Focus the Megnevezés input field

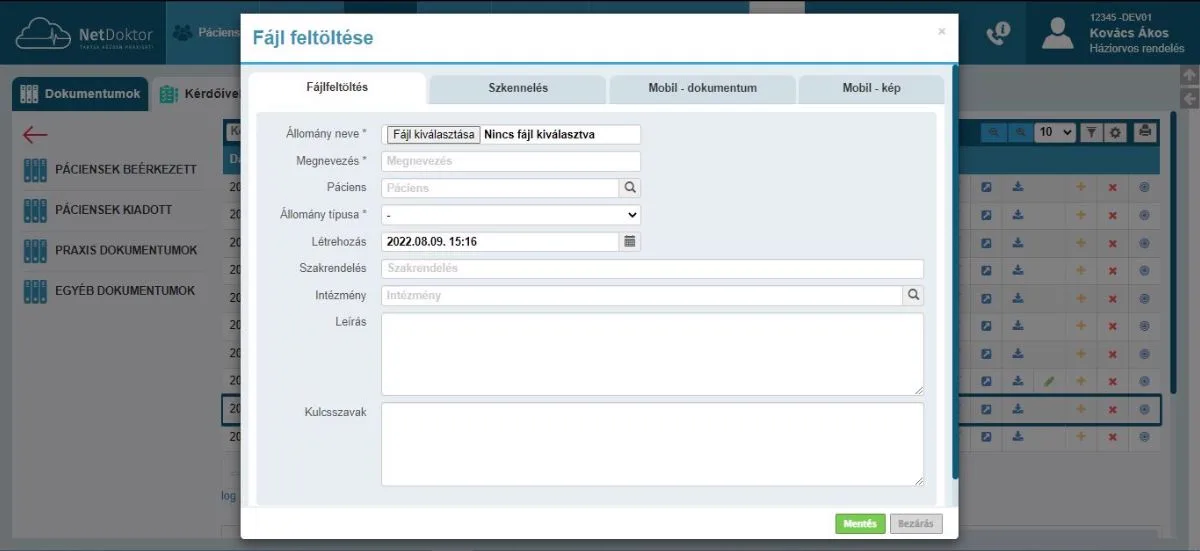click(x=511, y=161)
